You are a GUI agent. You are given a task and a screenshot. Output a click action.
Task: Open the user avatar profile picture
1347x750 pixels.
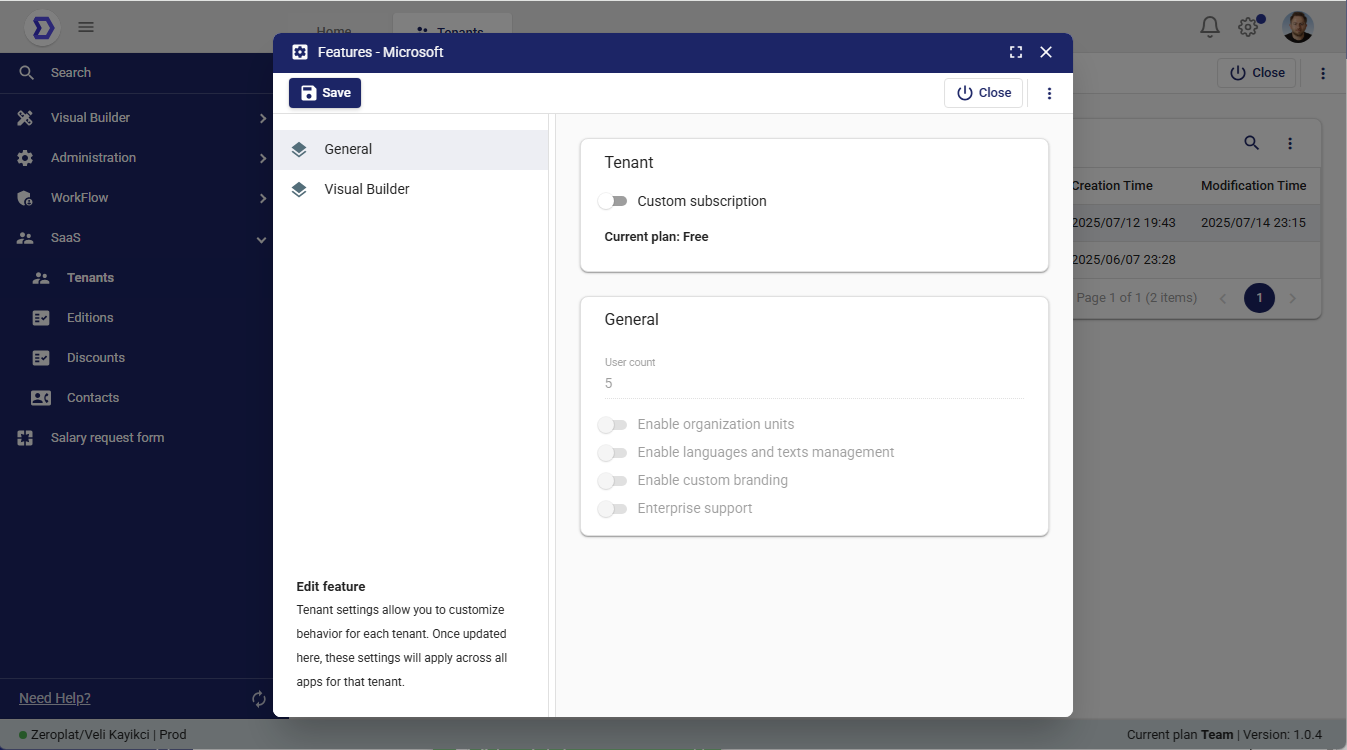pyautogui.click(x=1298, y=27)
